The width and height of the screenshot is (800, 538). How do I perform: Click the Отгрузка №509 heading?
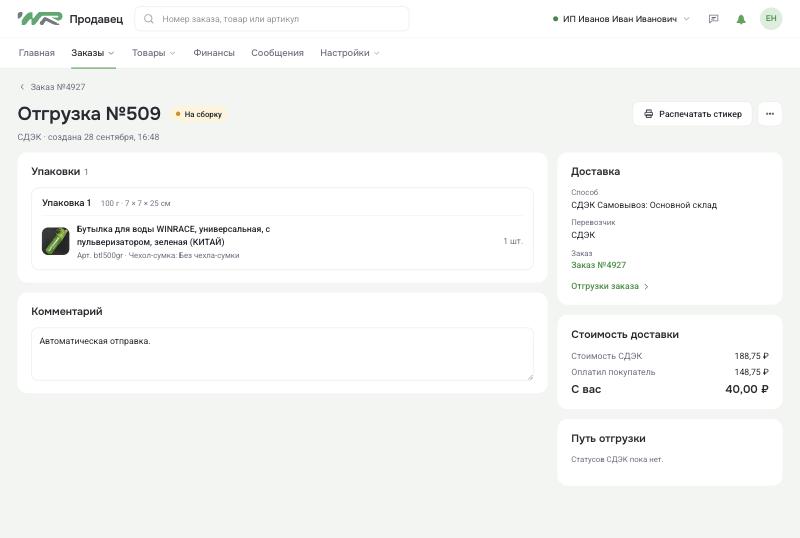[x=89, y=113]
